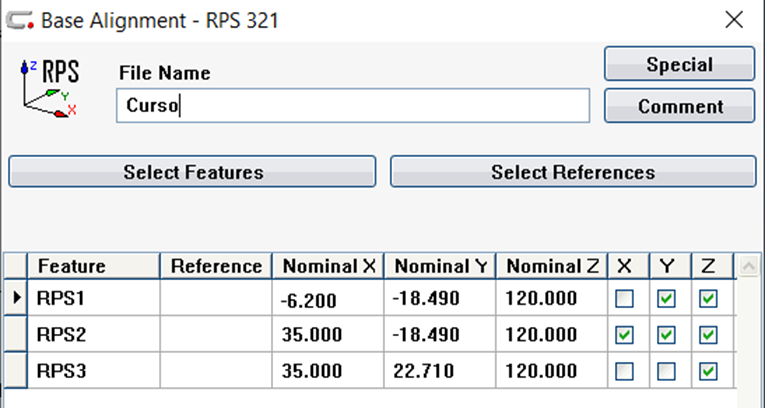Enable X checkbox for RPS1
Screen dimensions: 765x408
coord(625,299)
